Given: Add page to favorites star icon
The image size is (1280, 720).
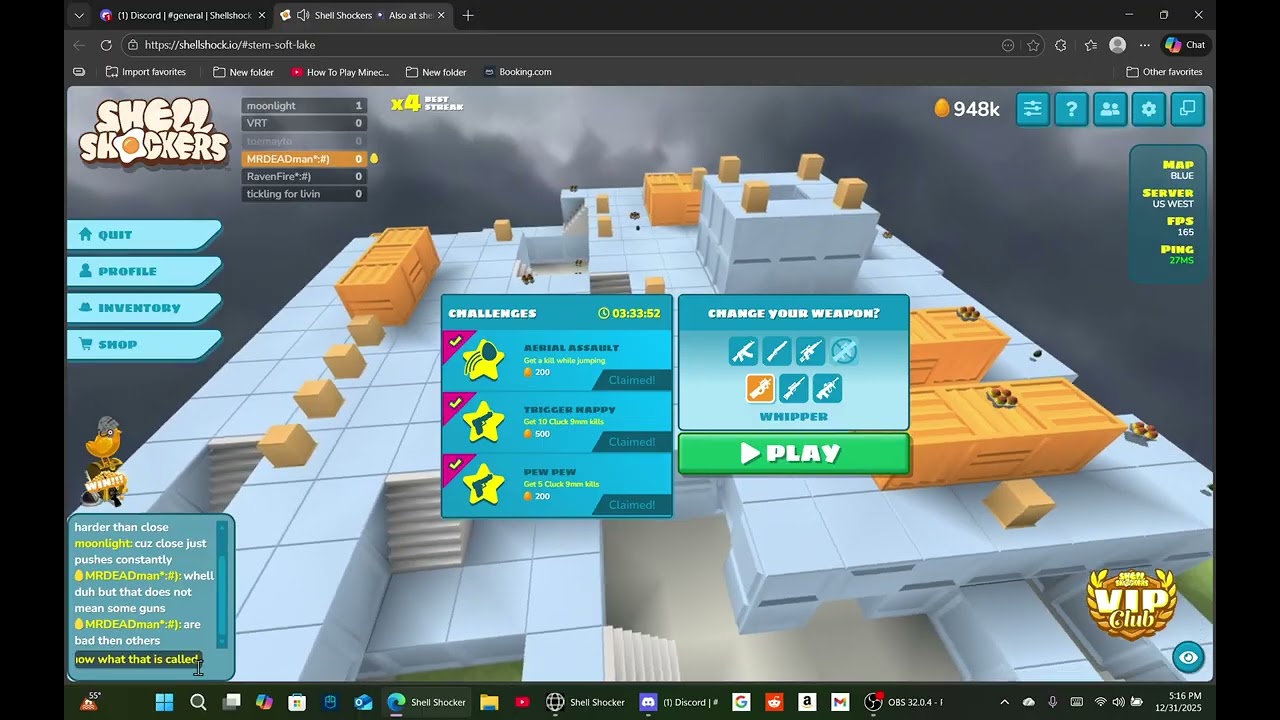Looking at the screenshot, I should (x=1033, y=45).
